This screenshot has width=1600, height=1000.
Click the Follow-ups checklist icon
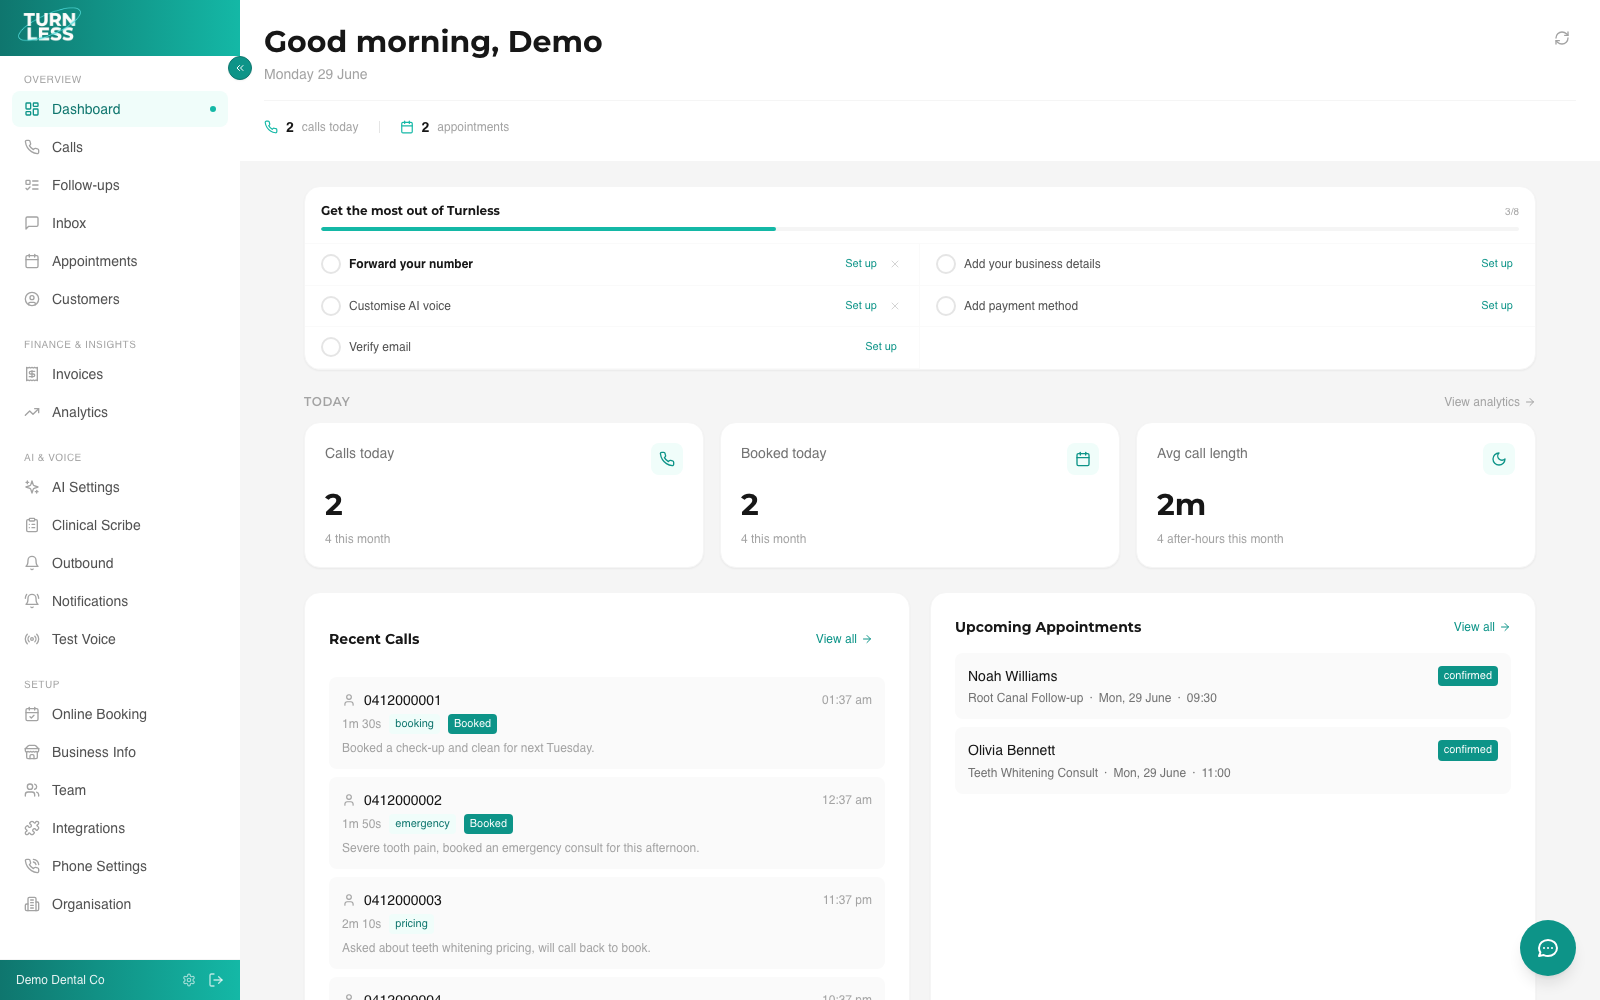pos(32,185)
